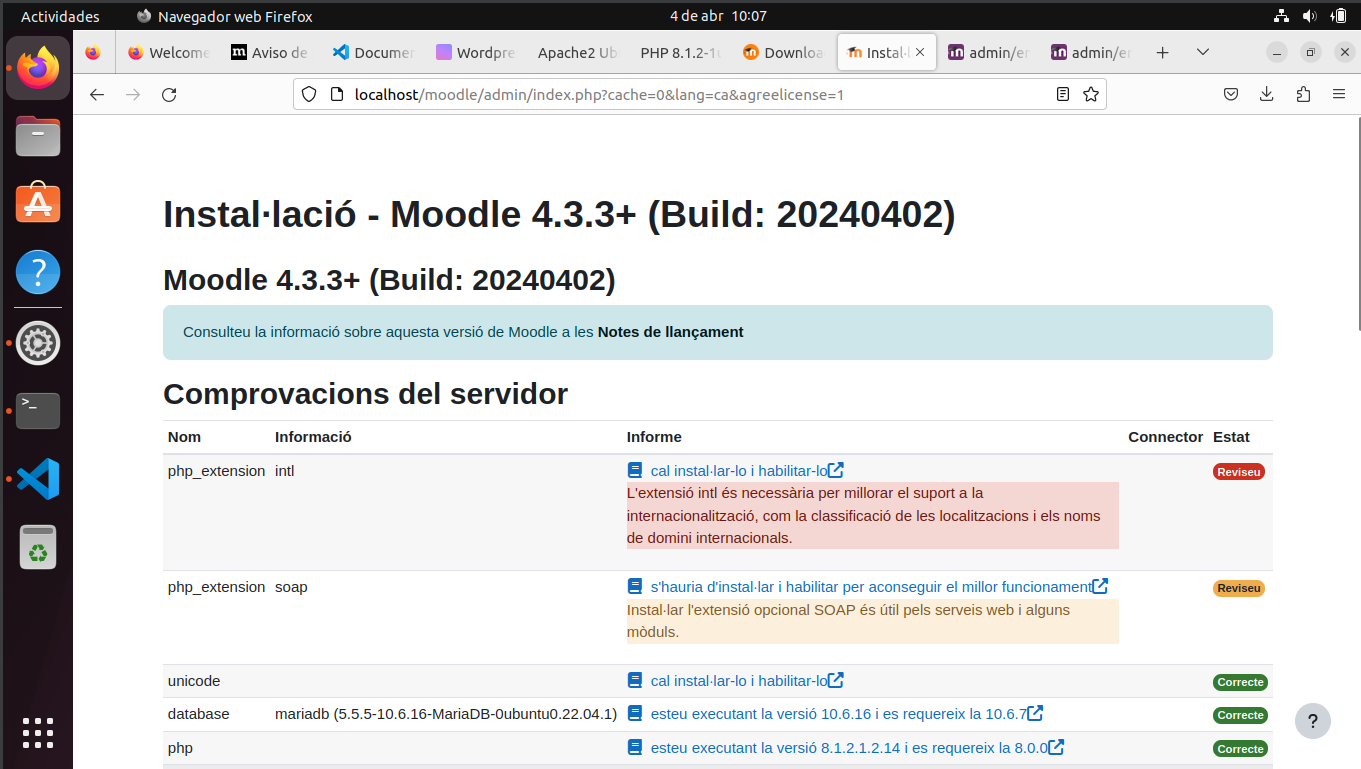Open external link icon after the SOAP report

click(x=1100, y=586)
